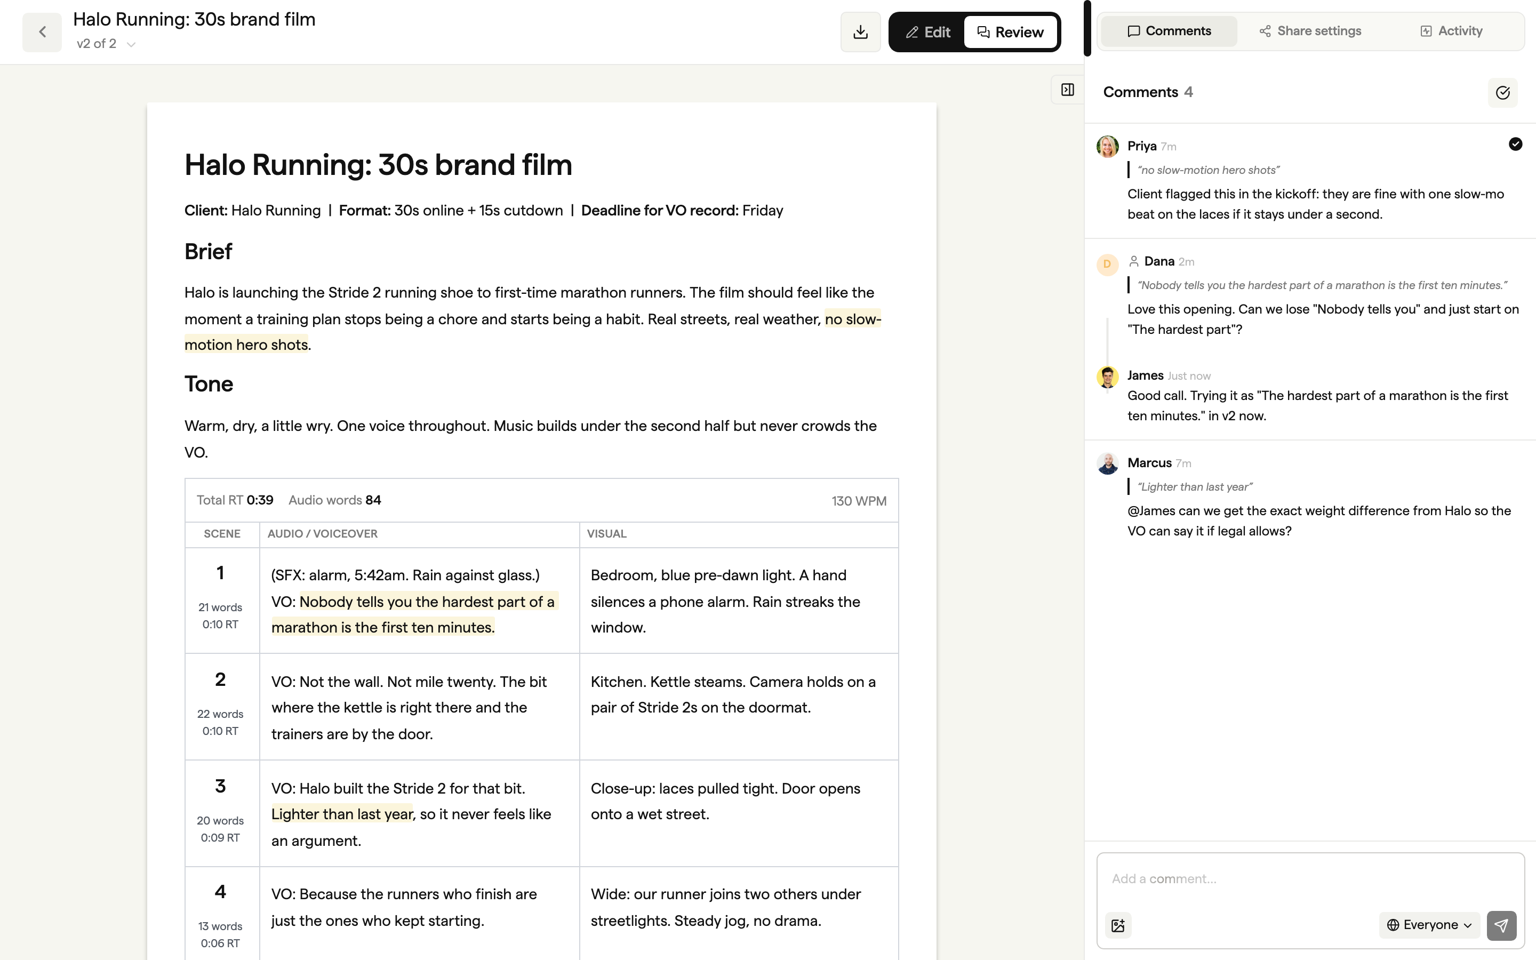
Task: Click the VISUAL column header
Action: point(607,534)
